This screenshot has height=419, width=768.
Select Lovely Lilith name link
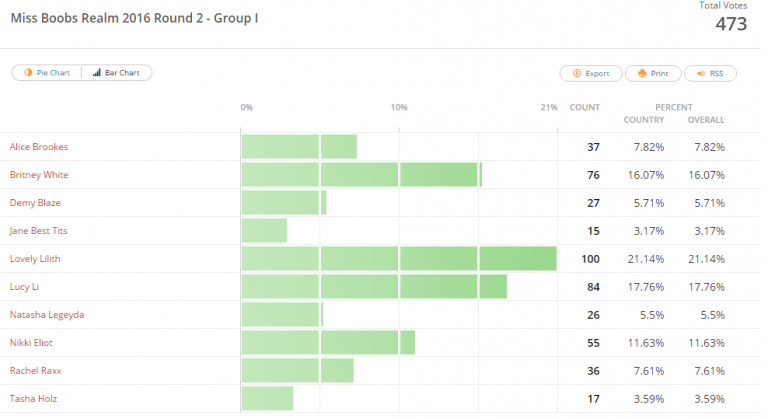click(37, 259)
